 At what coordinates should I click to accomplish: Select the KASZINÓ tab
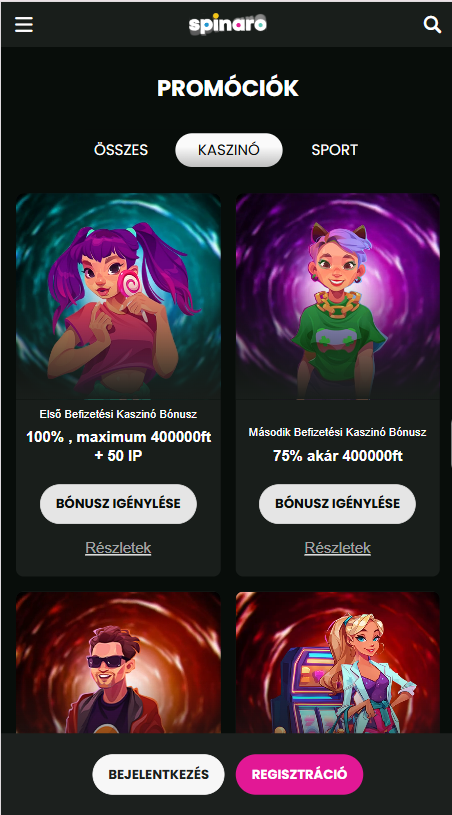coord(229,150)
